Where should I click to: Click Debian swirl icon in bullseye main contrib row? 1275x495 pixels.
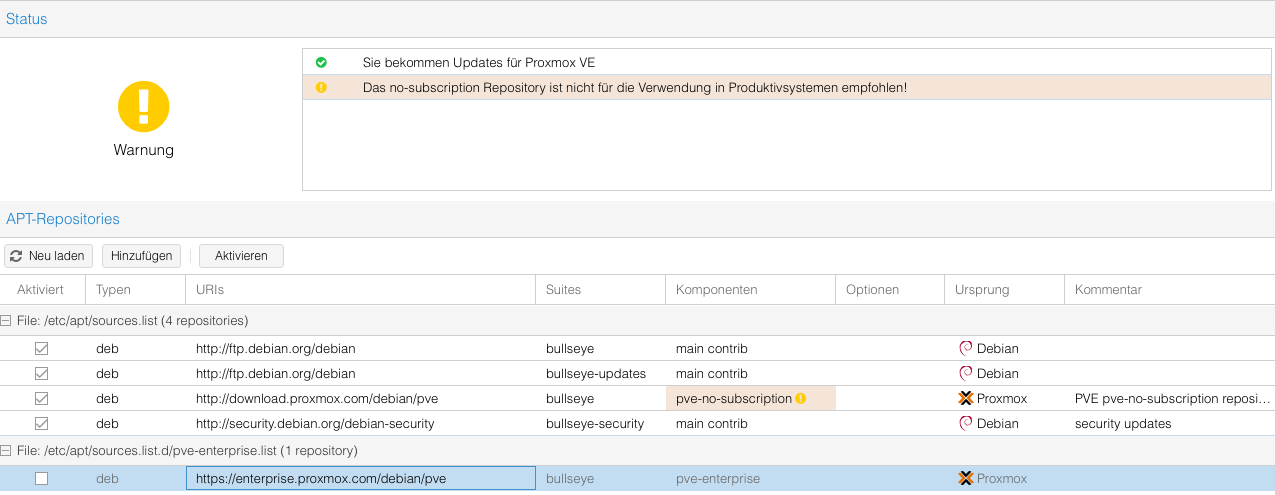(x=965, y=349)
